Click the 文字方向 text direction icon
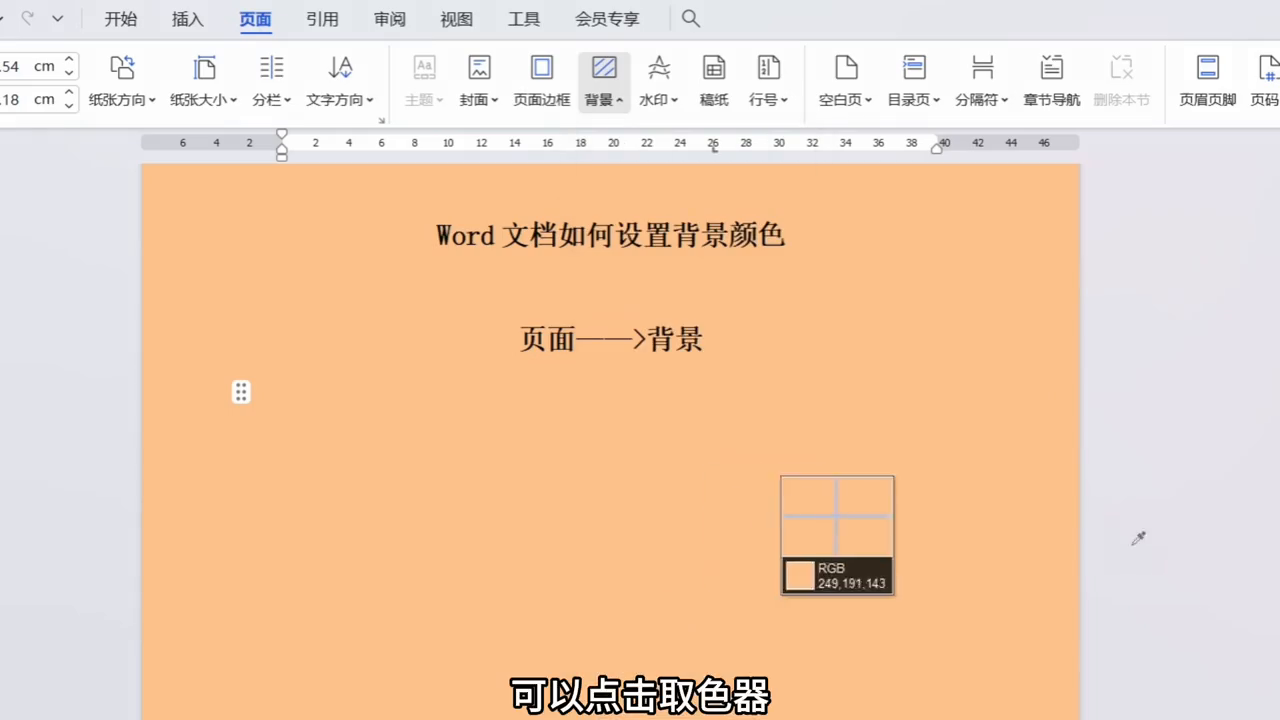The image size is (1280, 720). (x=340, y=68)
